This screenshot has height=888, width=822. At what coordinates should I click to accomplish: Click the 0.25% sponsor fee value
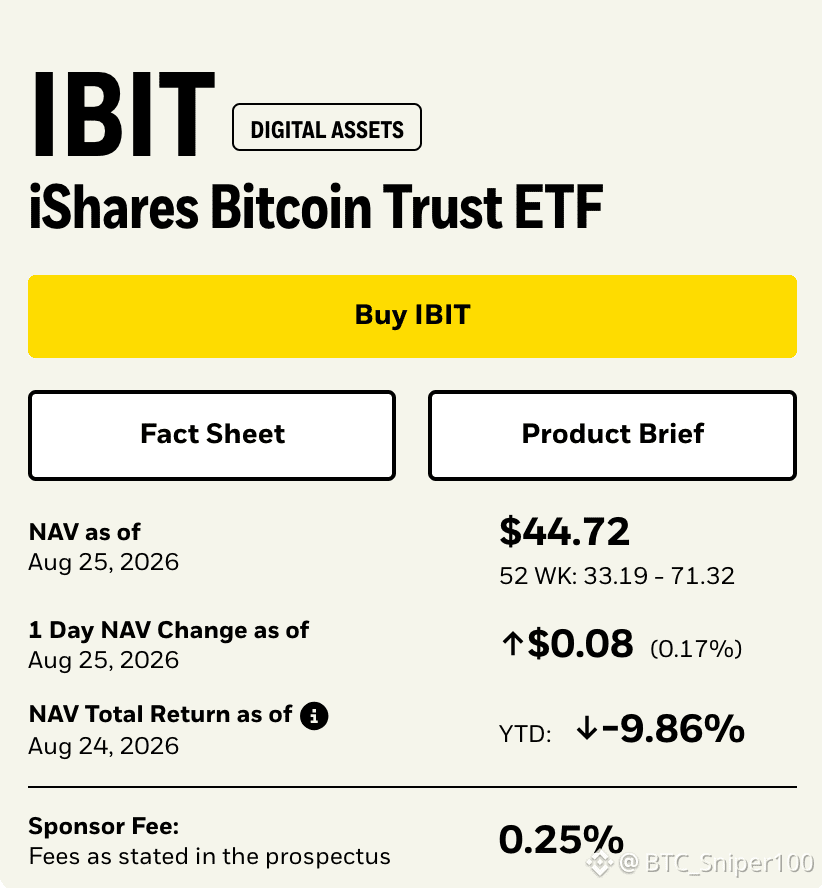561,839
